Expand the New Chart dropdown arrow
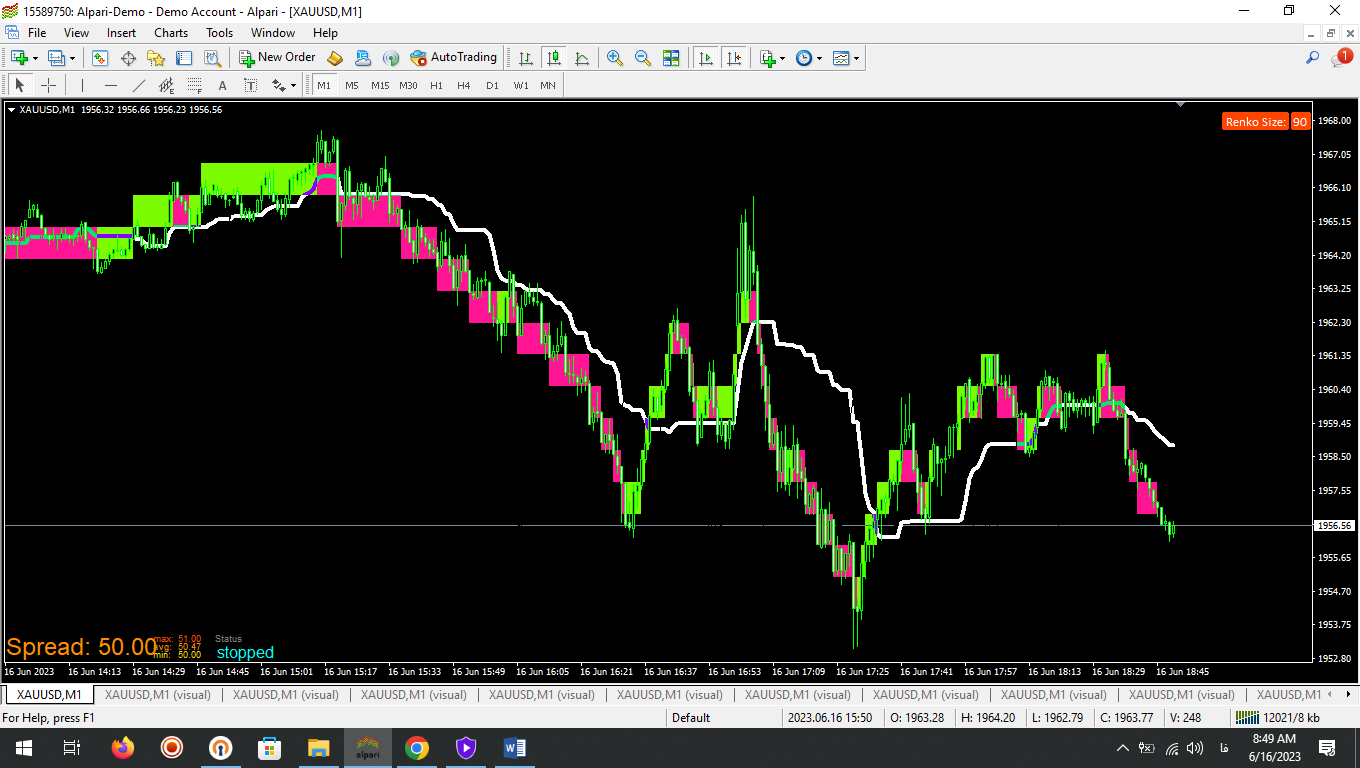 (36, 58)
